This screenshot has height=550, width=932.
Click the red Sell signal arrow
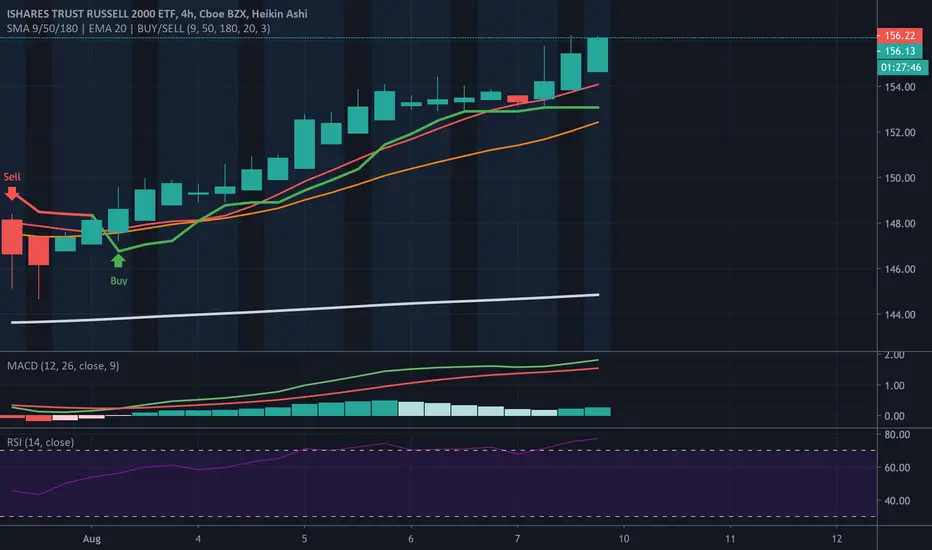11,193
